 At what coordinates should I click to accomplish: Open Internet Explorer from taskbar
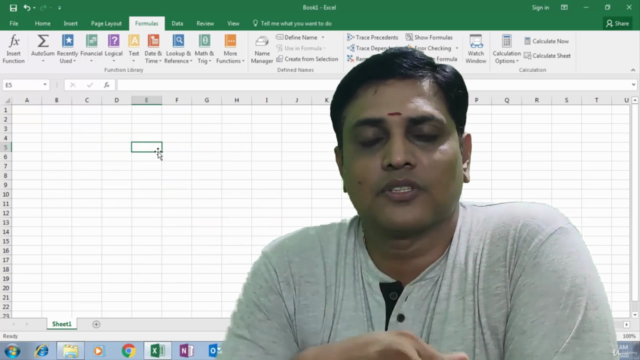41,351
